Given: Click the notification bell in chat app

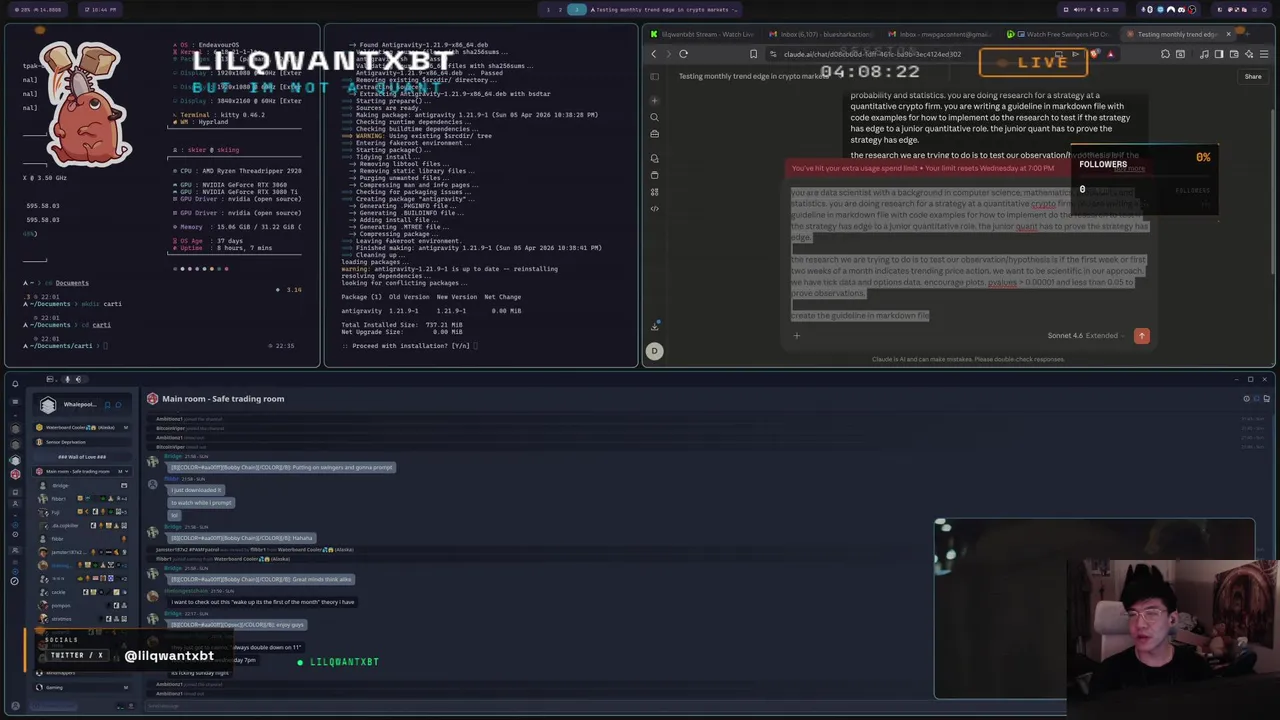Looking at the screenshot, I should (x=15, y=383).
